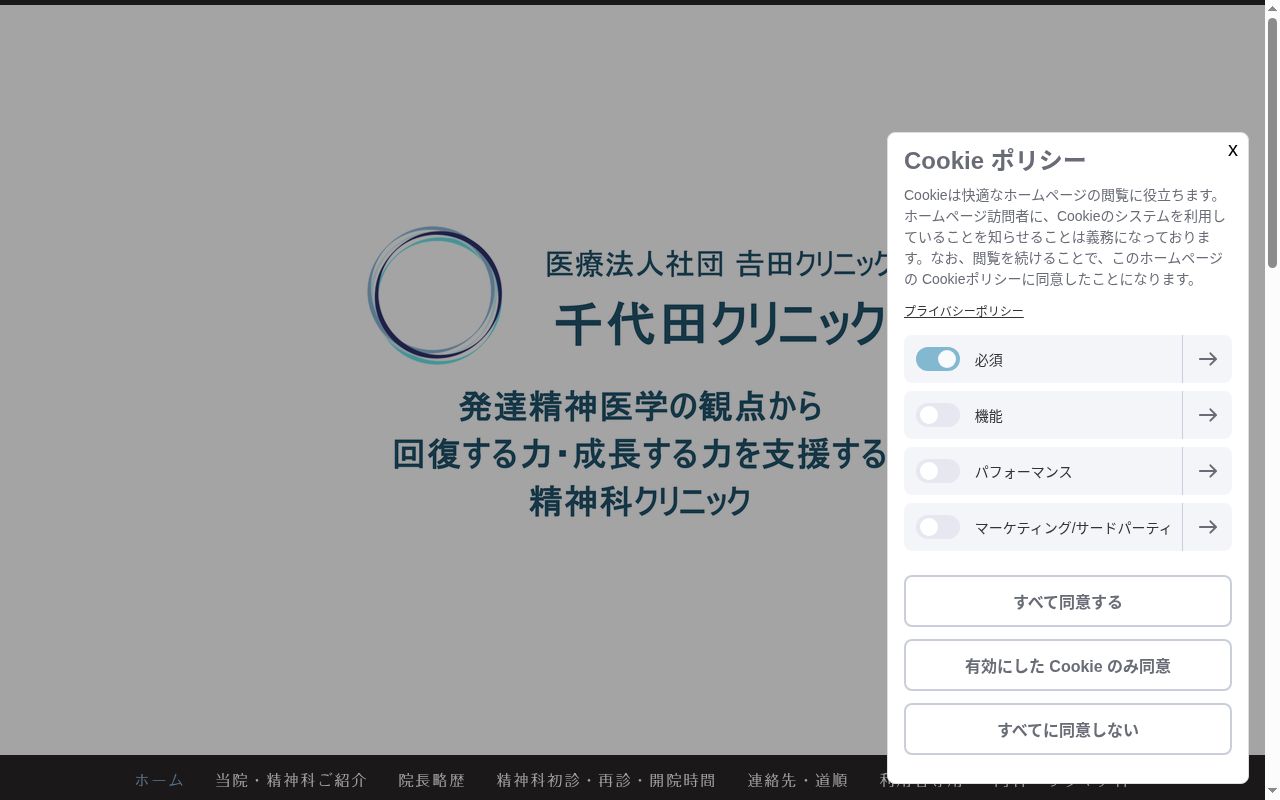Open the プライバシーポリシー link
This screenshot has height=800, width=1280.
(x=963, y=311)
